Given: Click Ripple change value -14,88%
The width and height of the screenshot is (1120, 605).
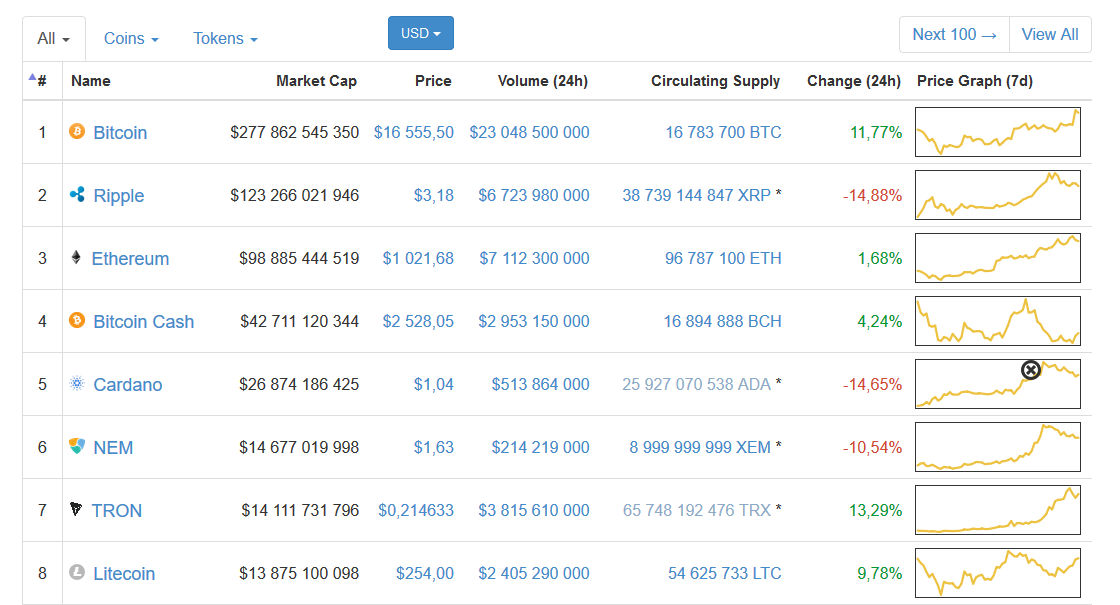Looking at the screenshot, I should point(872,195).
